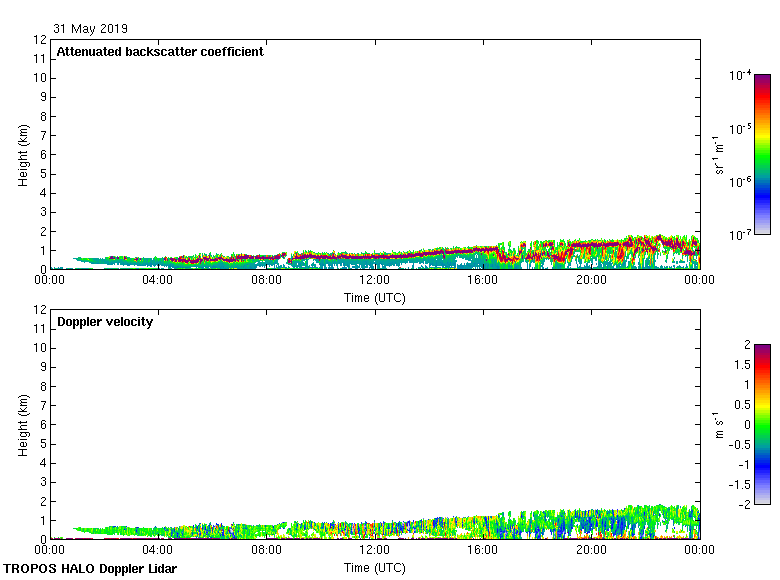The width and height of the screenshot is (780, 580).
Task: Click 'Time (UTC)' label under Doppler velocity plot
Action: (x=374, y=568)
